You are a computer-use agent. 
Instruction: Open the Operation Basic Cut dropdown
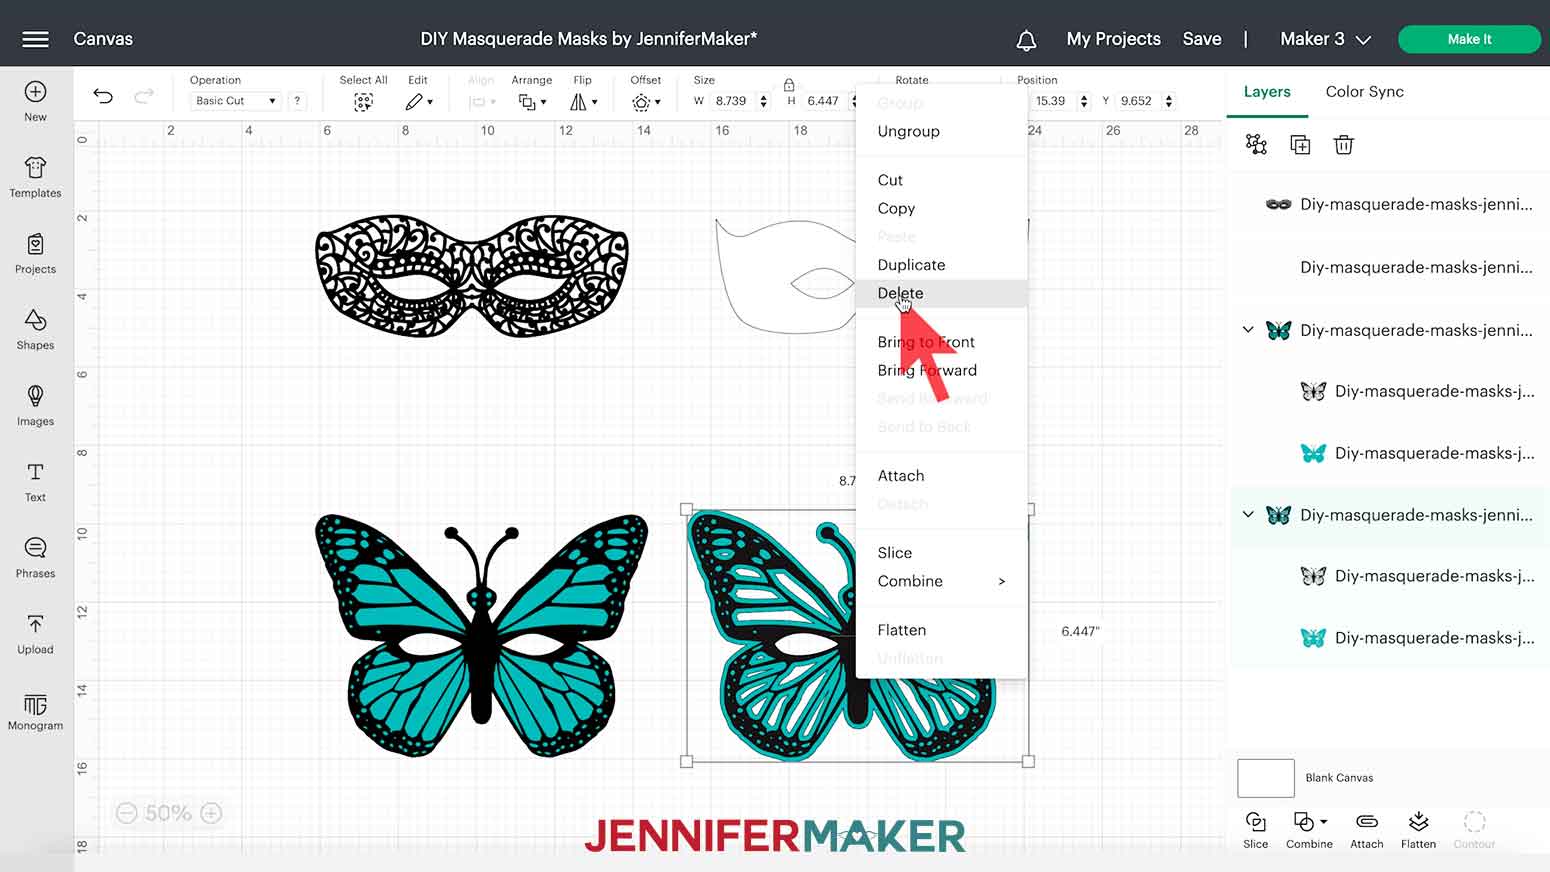235,101
